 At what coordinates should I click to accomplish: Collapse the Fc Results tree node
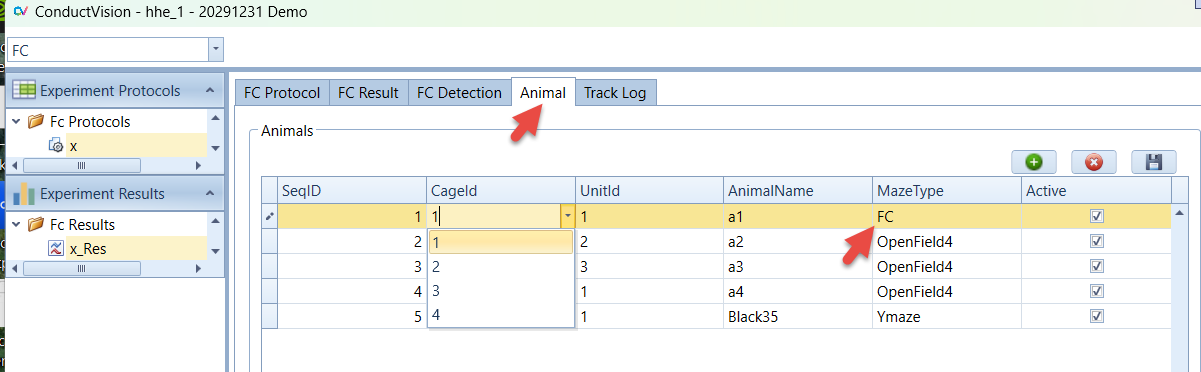tap(16, 224)
